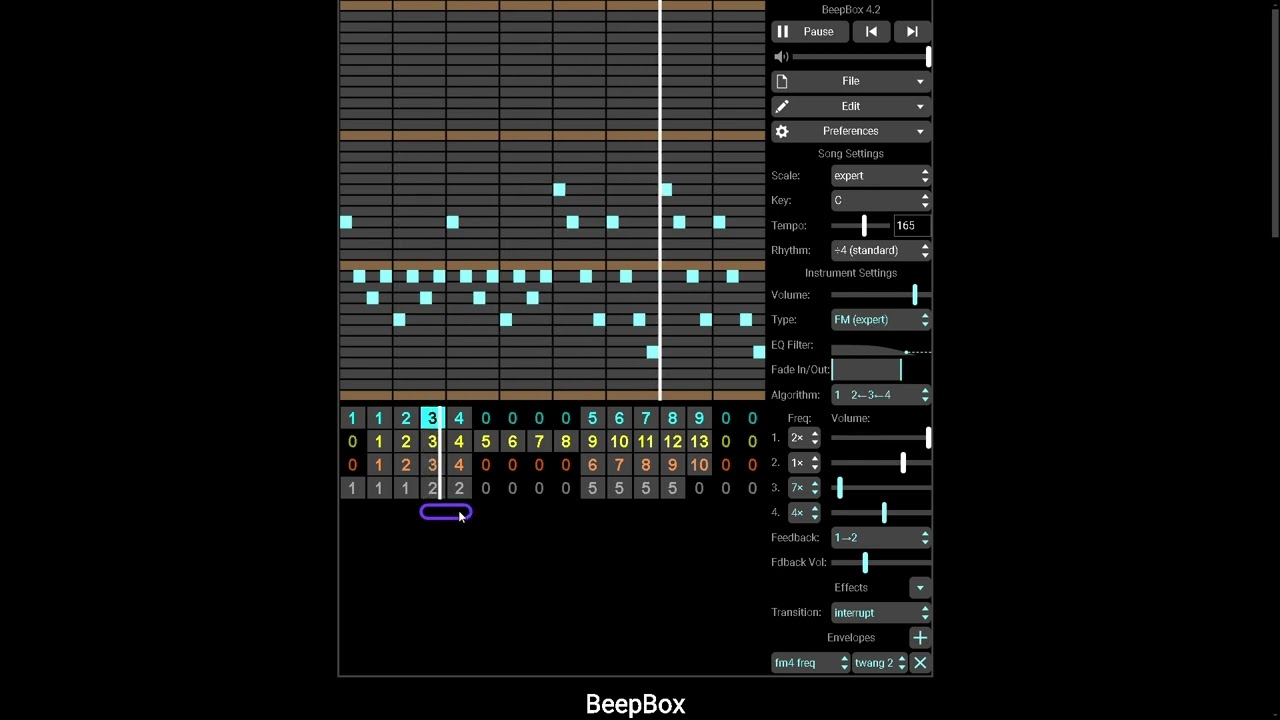
Task: Adjust operator 2 volume slider
Action: (881, 463)
